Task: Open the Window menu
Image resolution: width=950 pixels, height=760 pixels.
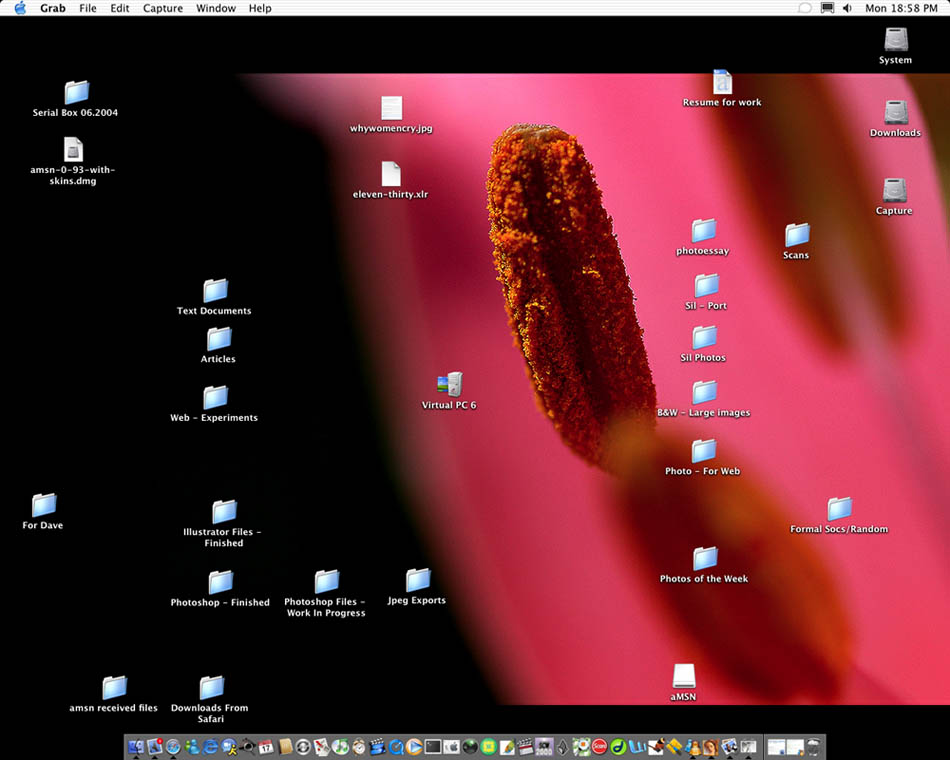Action: (x=216, y=8)
